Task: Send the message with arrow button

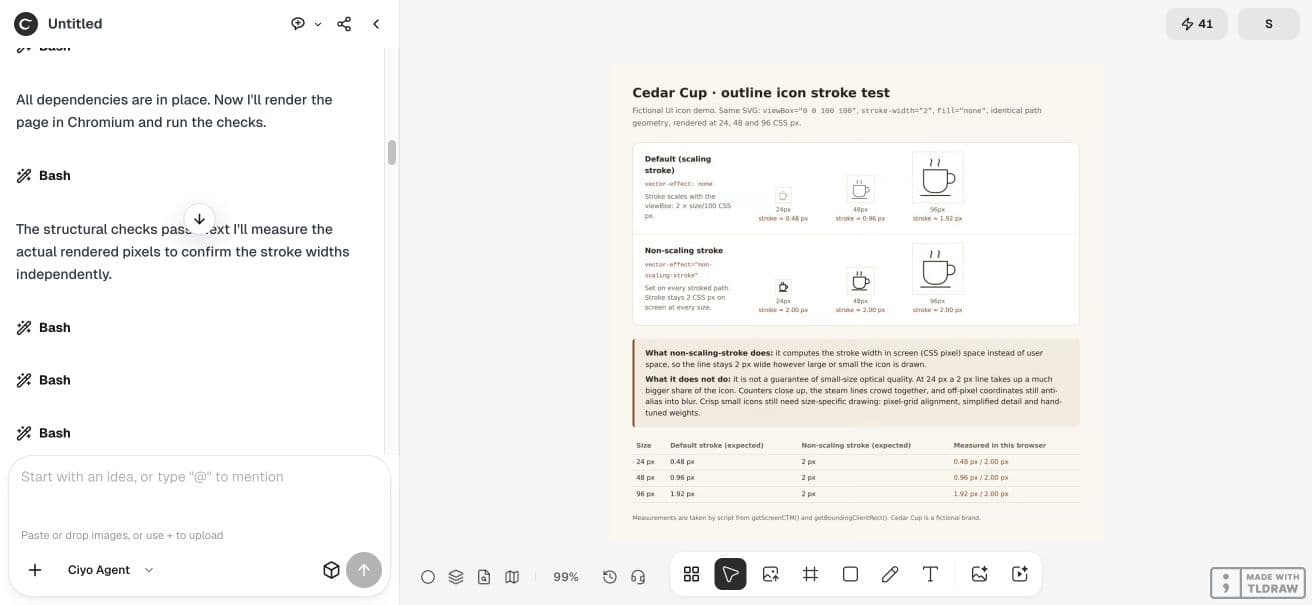Action: (x=364, y=570)
